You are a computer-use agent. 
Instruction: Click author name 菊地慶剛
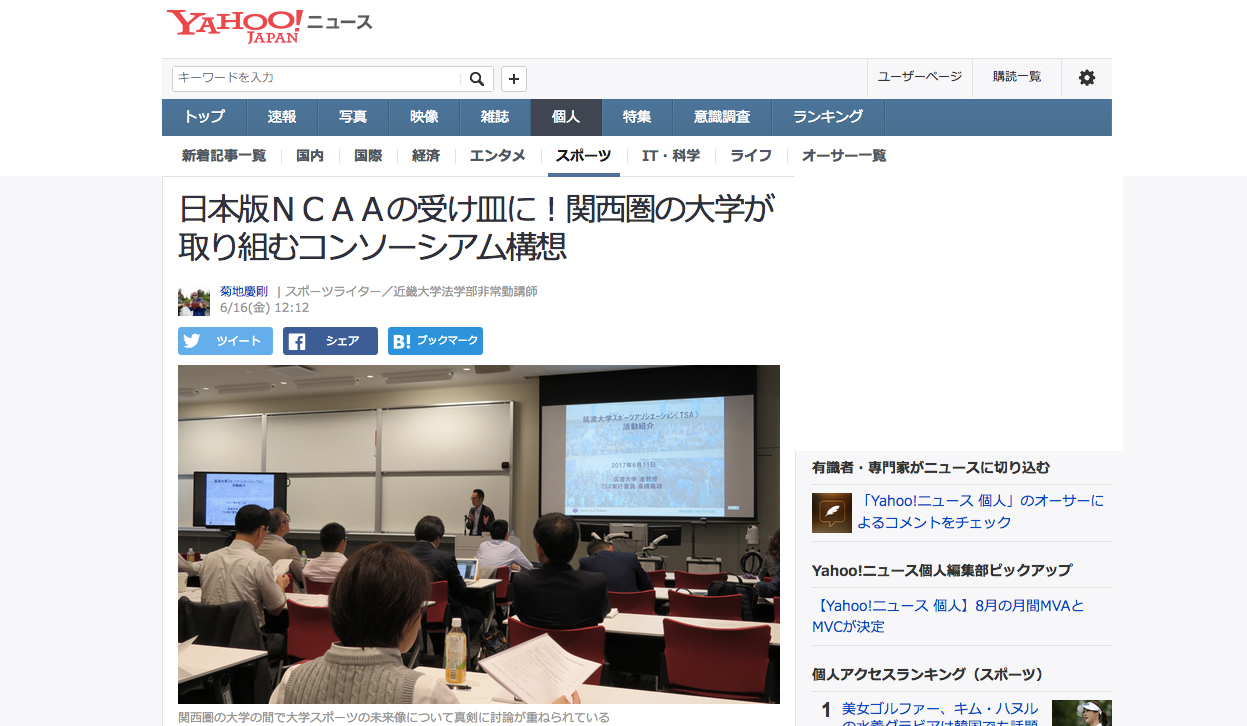tap(244, 292)
